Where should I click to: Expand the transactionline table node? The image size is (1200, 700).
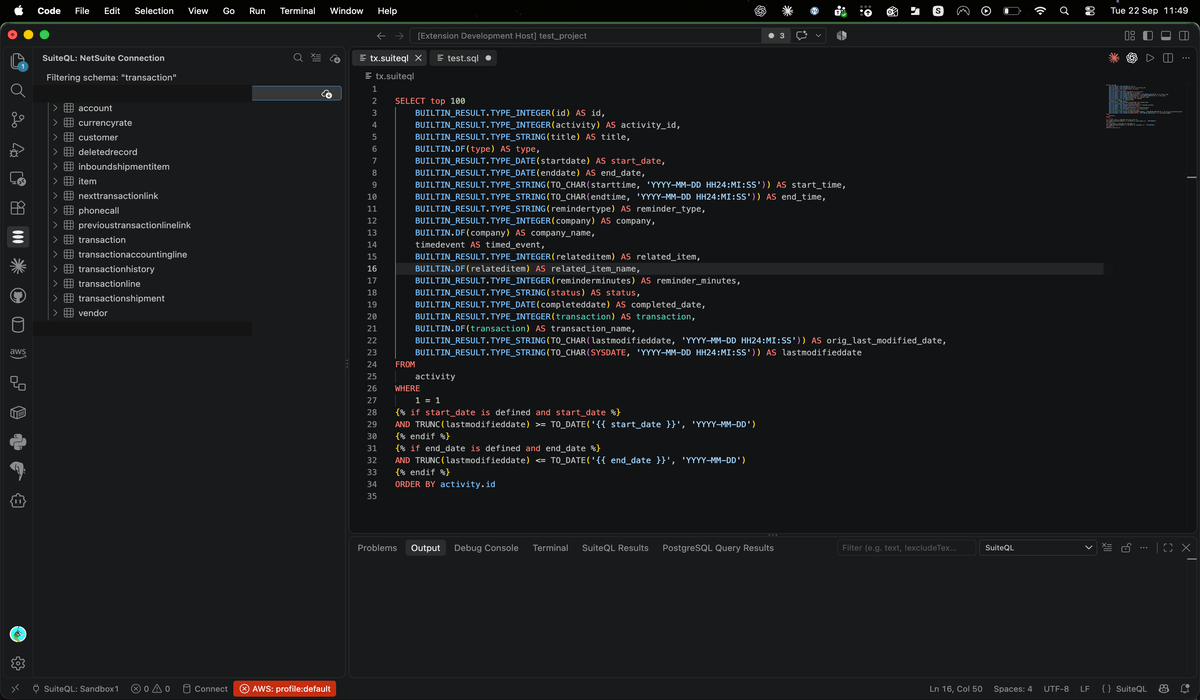pos(55,284)
